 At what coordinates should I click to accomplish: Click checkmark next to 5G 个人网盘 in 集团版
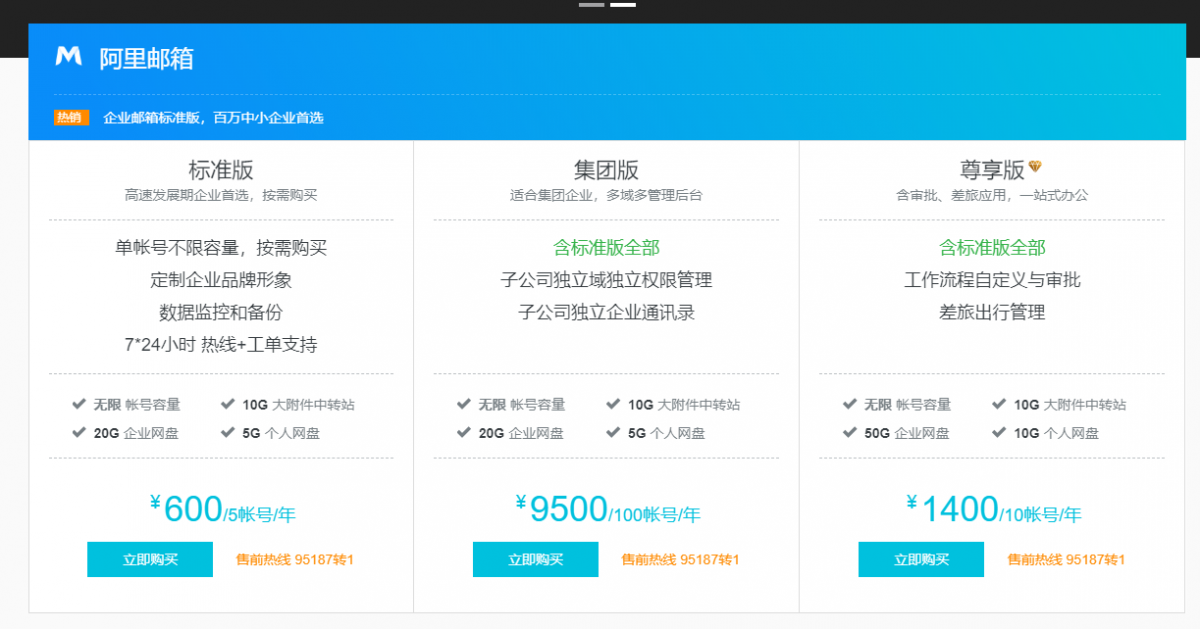coord(613,432)
